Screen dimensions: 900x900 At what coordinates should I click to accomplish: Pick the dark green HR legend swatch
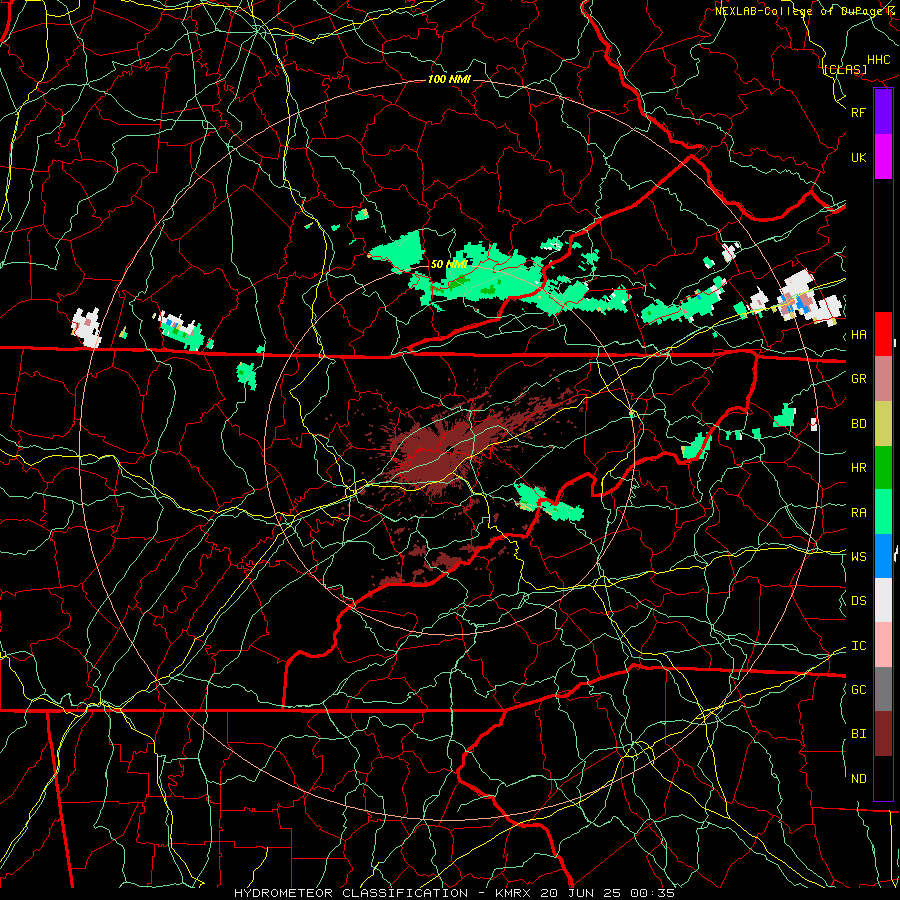[x=883, y=468]
